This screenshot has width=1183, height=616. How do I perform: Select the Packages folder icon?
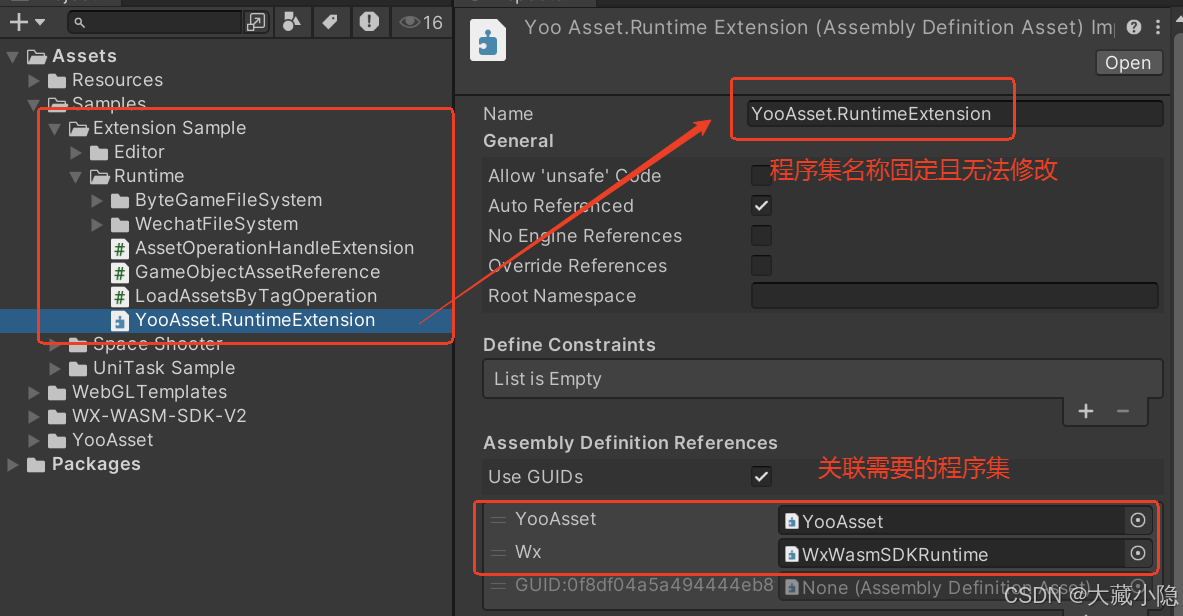36,465
